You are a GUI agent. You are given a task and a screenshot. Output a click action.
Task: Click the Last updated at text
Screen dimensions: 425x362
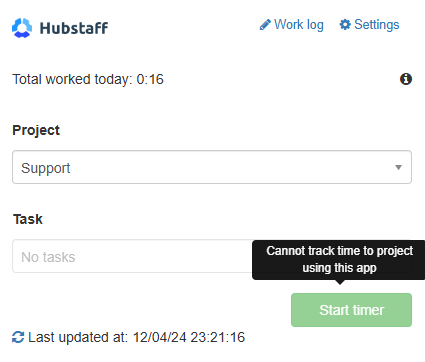[x=78, y=337]
